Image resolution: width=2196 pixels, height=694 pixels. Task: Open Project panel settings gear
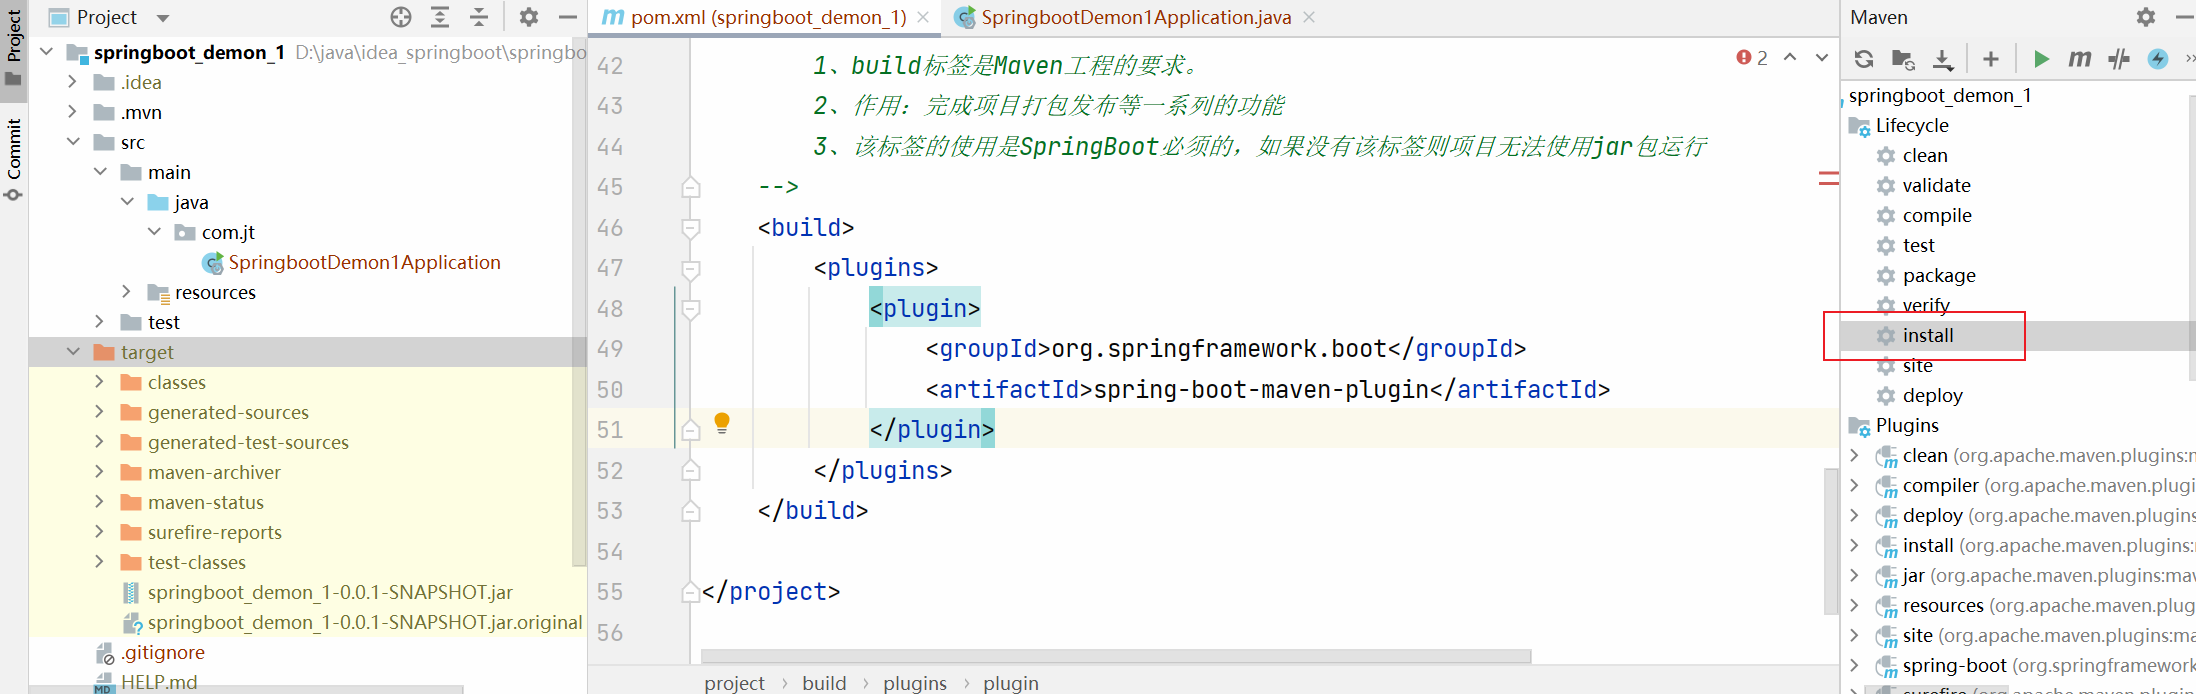coord(529,17)
